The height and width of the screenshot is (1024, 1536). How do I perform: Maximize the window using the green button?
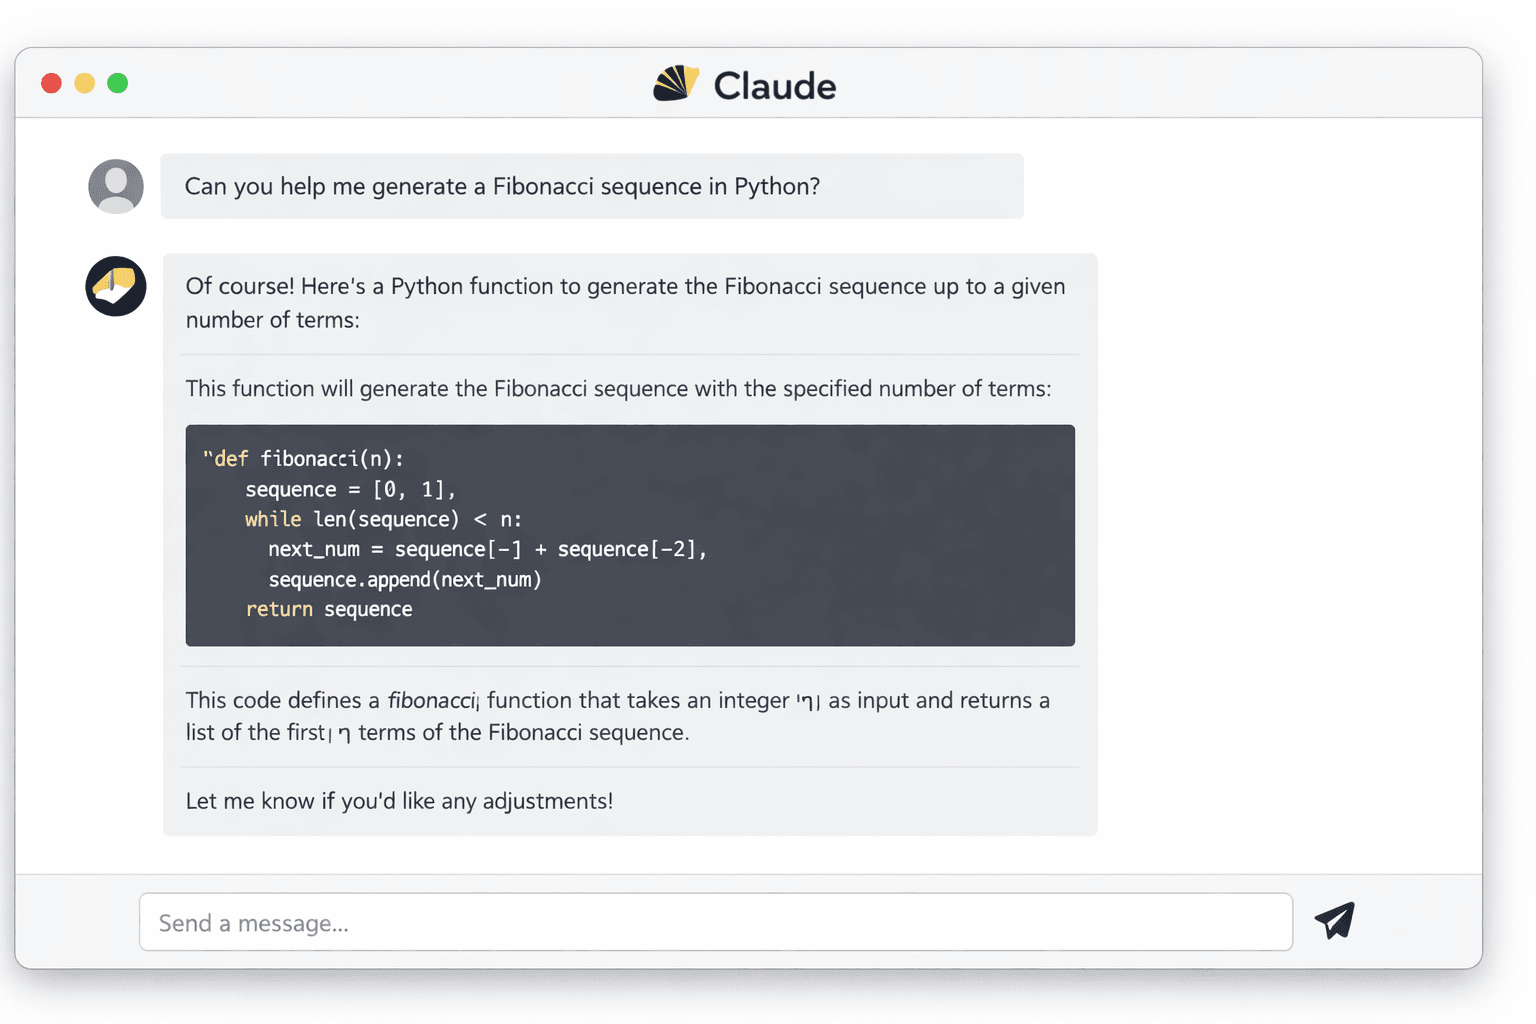(x=118, y=83)
